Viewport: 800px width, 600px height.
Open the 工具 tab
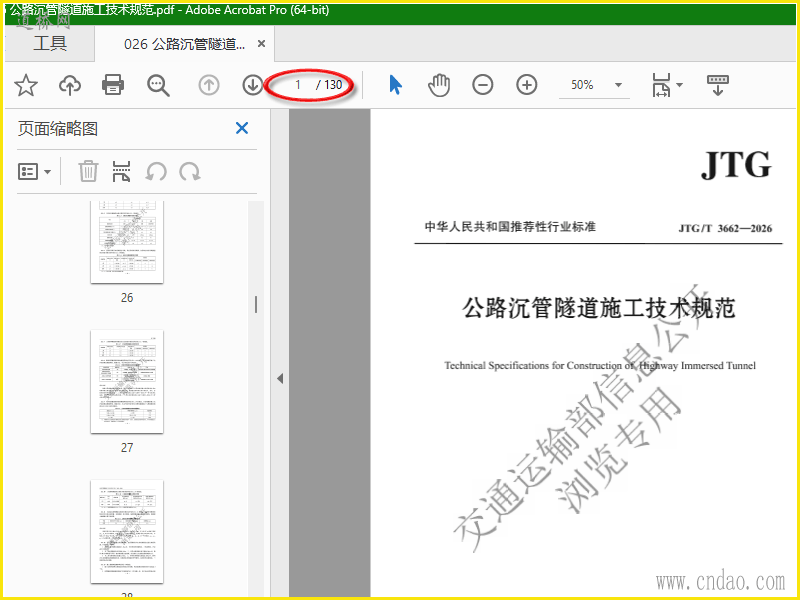(50, 43)
